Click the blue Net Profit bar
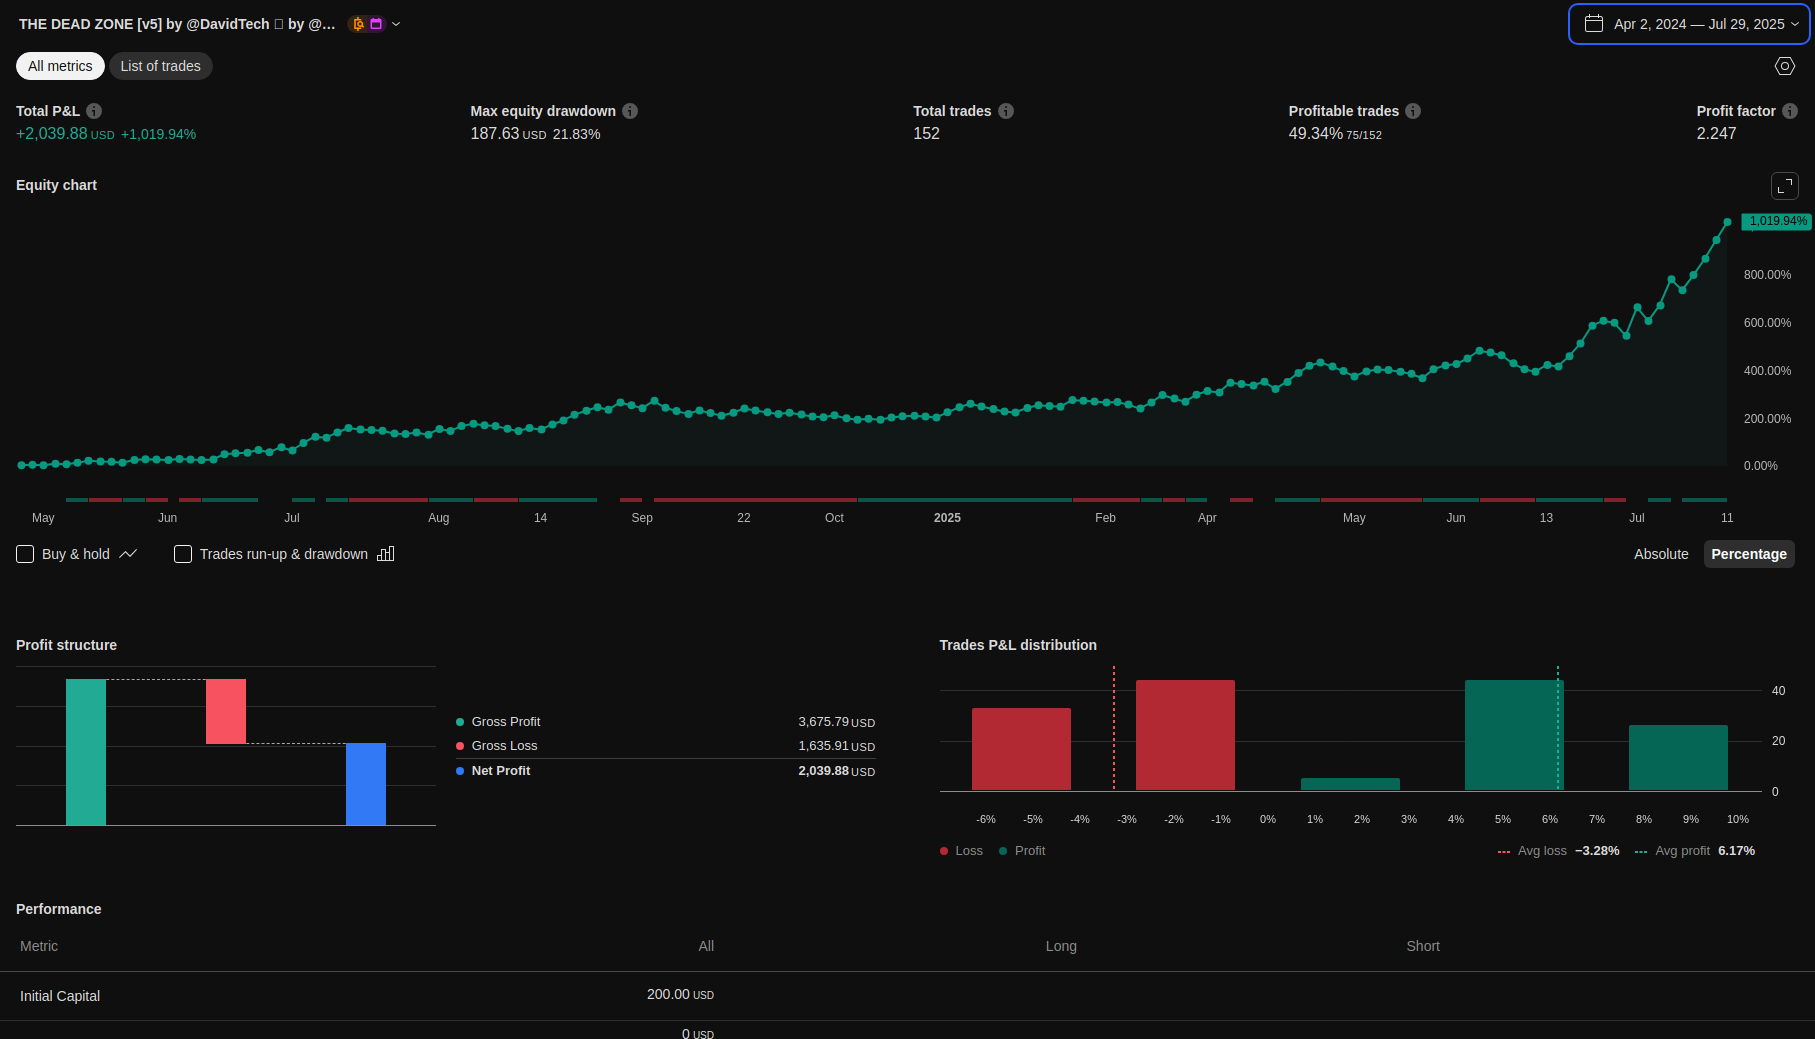 click(x=366, y=784)
